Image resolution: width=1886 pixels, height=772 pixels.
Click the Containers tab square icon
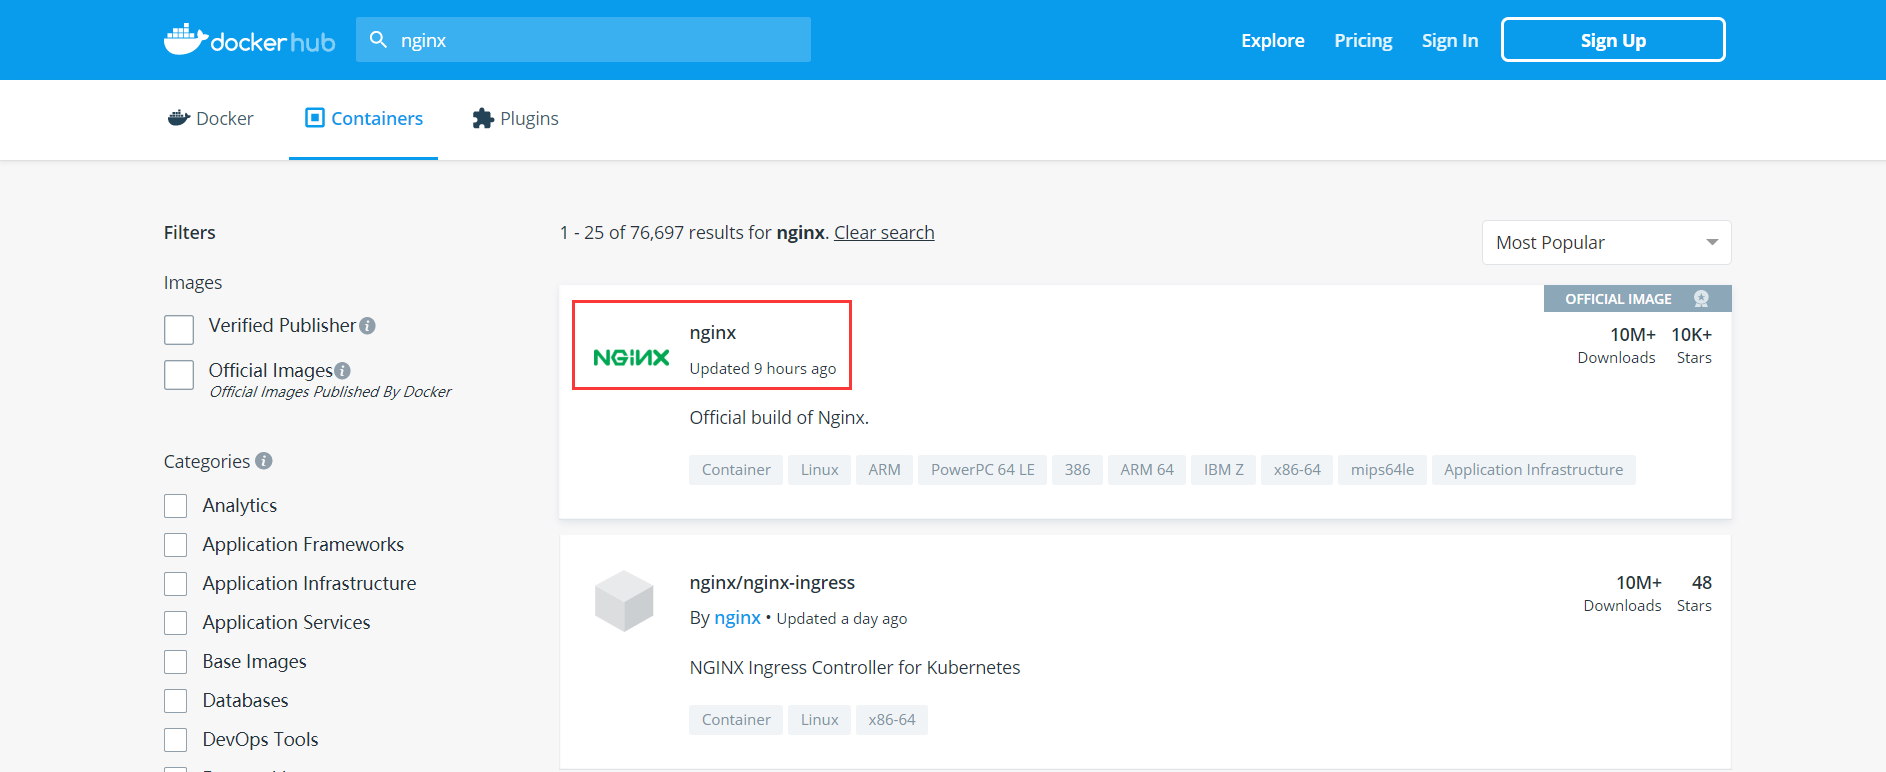point(315,118)
